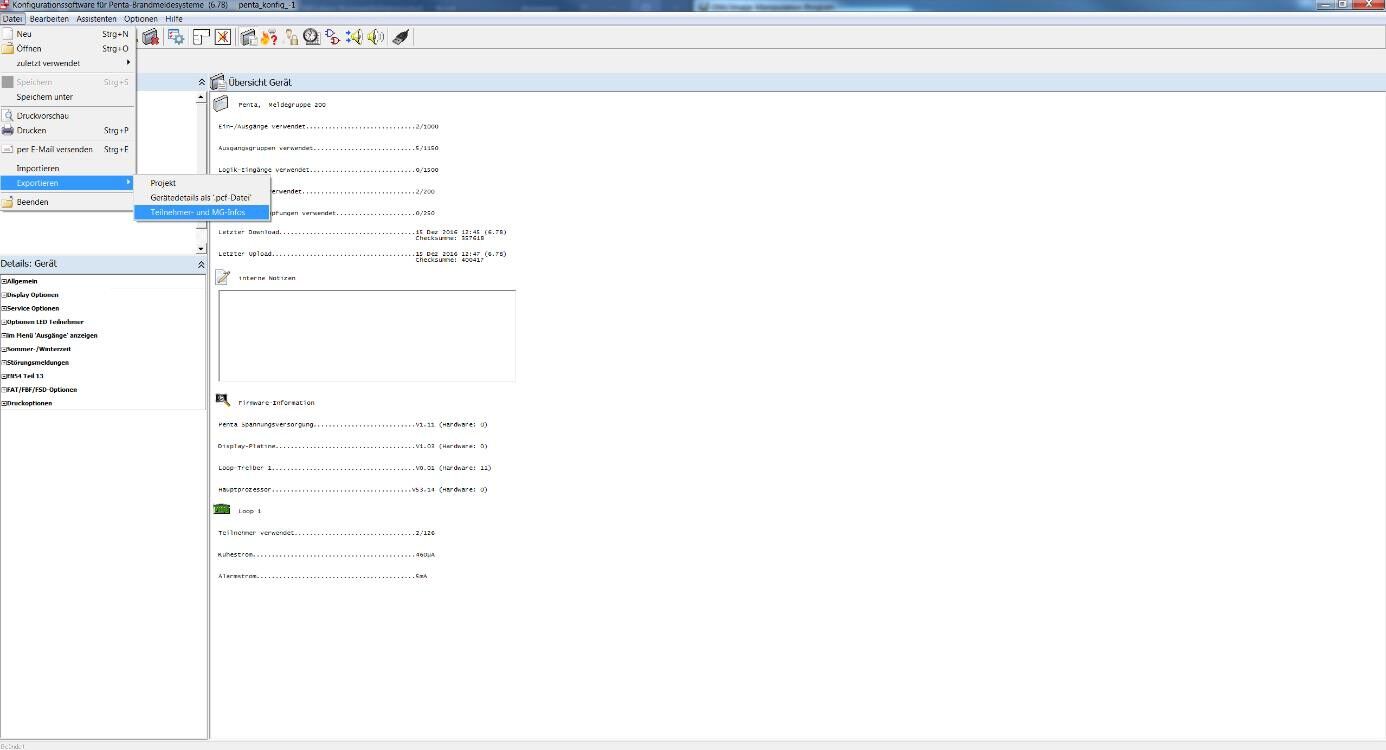Choose Teilnehmer- und MG-Infos export option
Viewport: 1386px width, 750px height.
pyautogui.click(x=203, y=212)
